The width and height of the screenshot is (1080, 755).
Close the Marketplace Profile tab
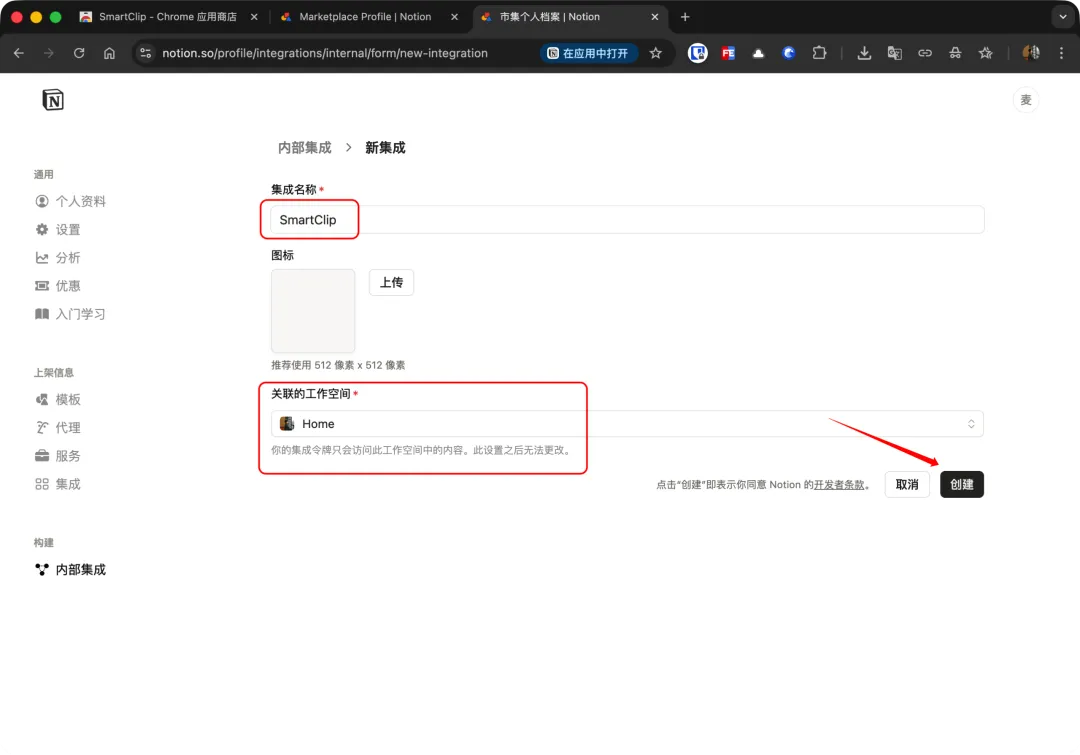coord(455,17)
